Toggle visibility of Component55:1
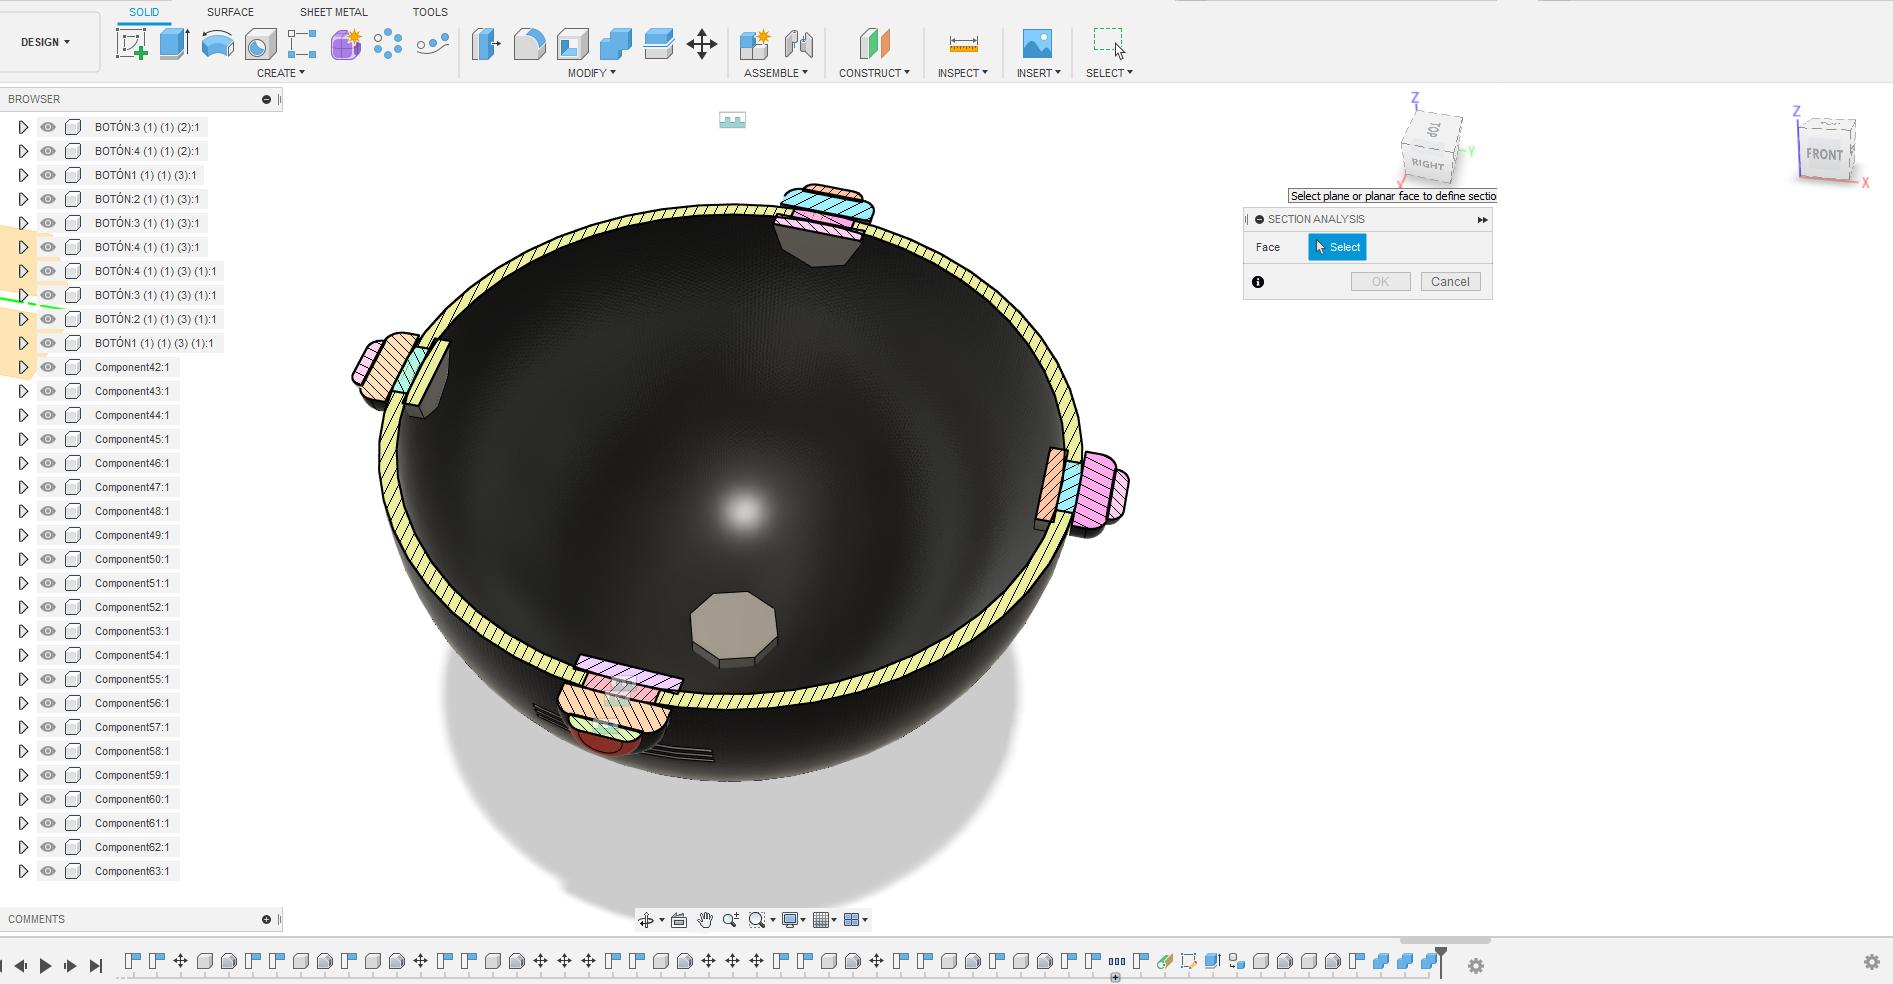 pyautogui.click(x=48, y=679)
